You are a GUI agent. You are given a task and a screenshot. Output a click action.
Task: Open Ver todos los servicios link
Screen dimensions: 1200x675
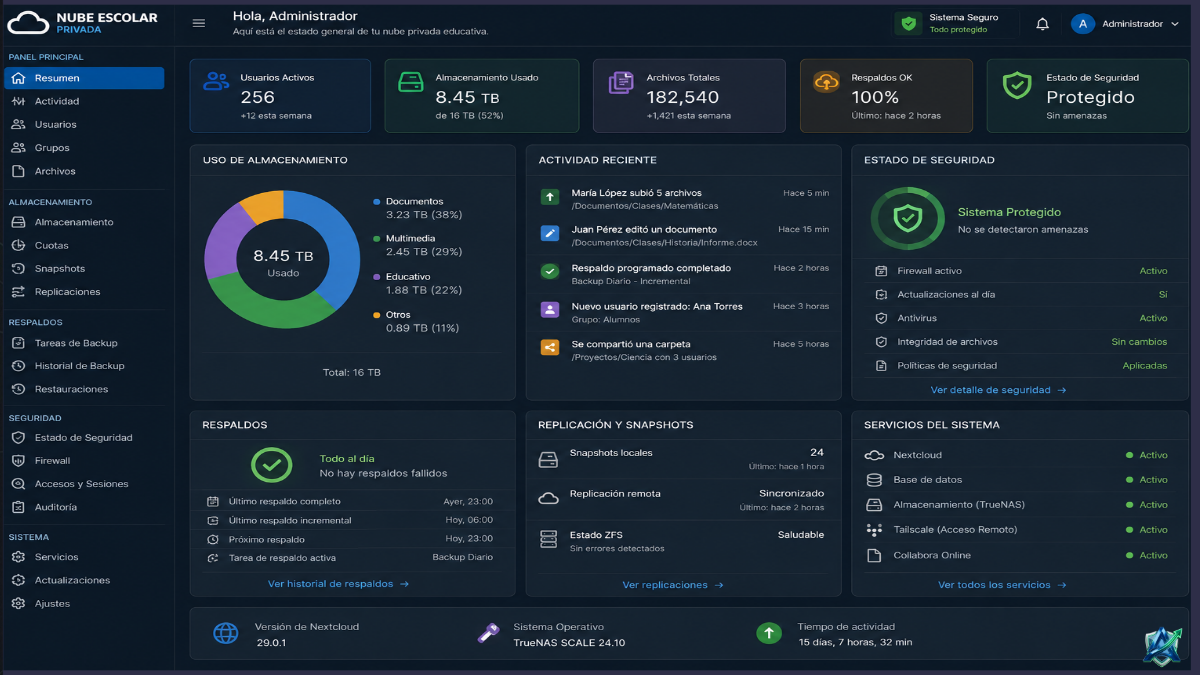pos(1002,585)
